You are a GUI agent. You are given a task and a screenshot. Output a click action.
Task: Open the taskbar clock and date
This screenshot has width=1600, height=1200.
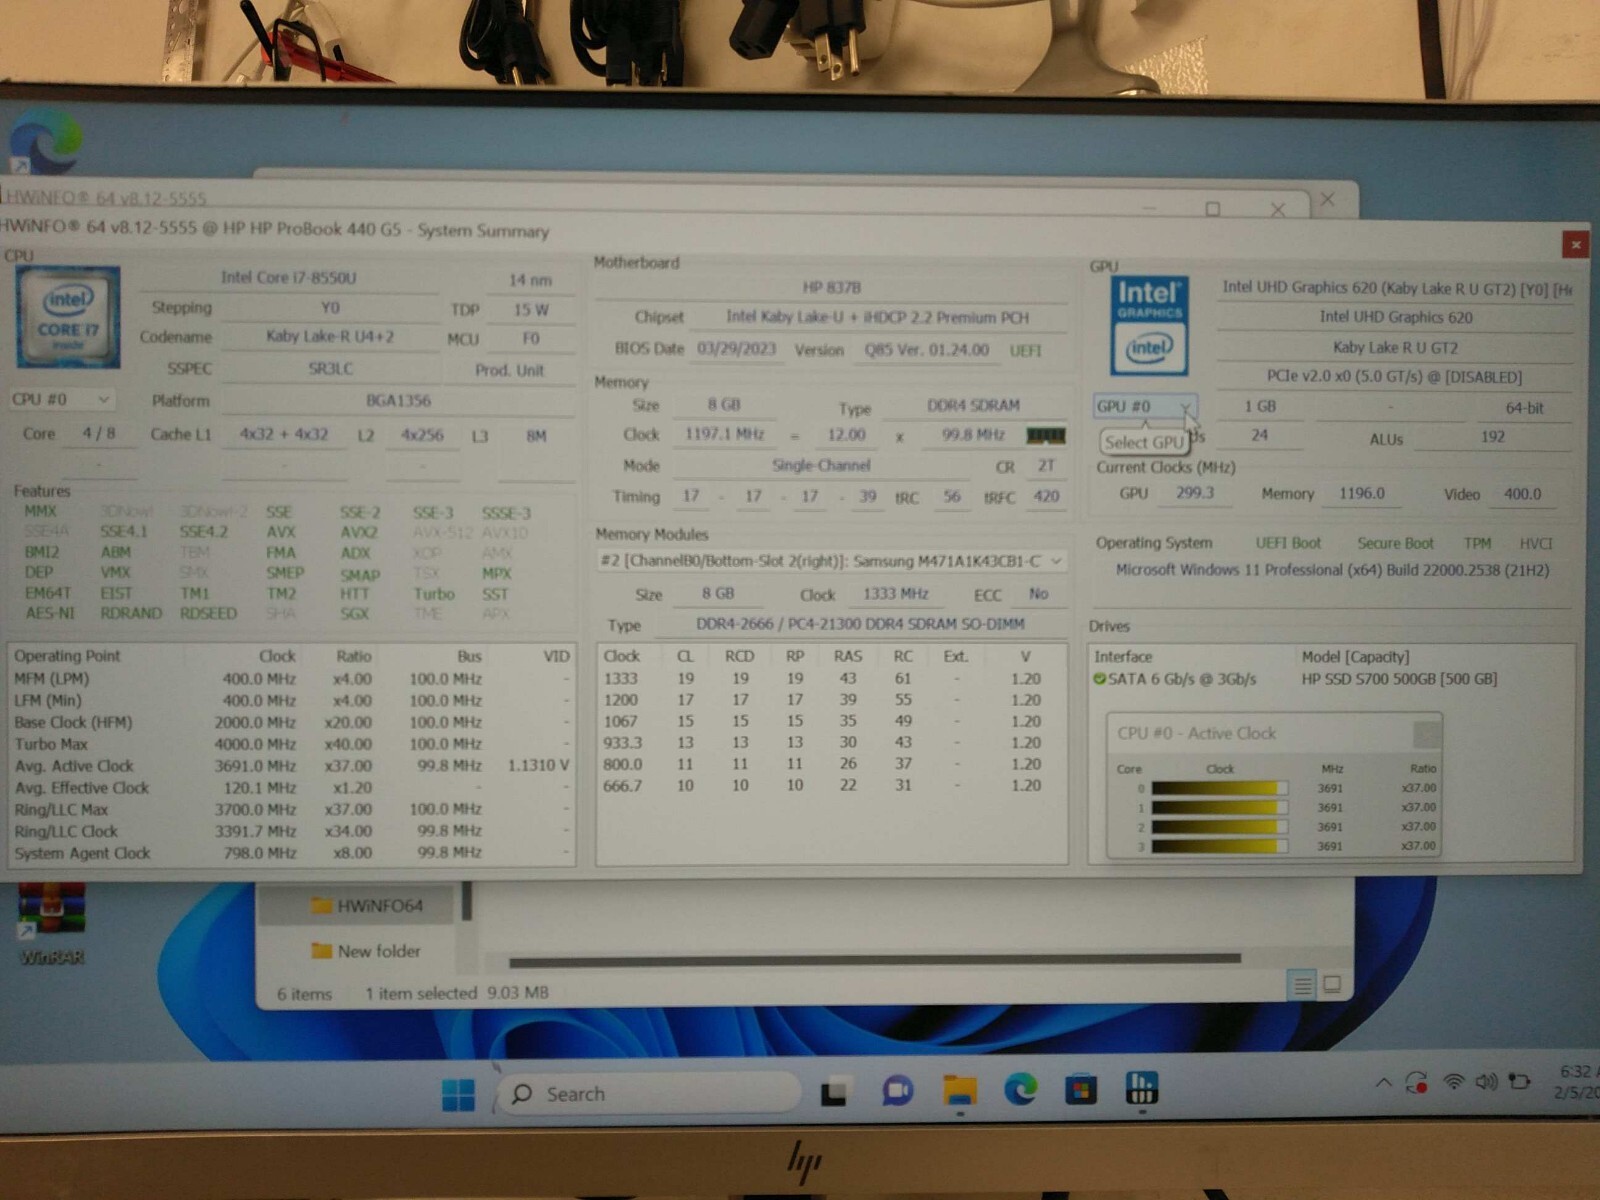[1575, 1081]
